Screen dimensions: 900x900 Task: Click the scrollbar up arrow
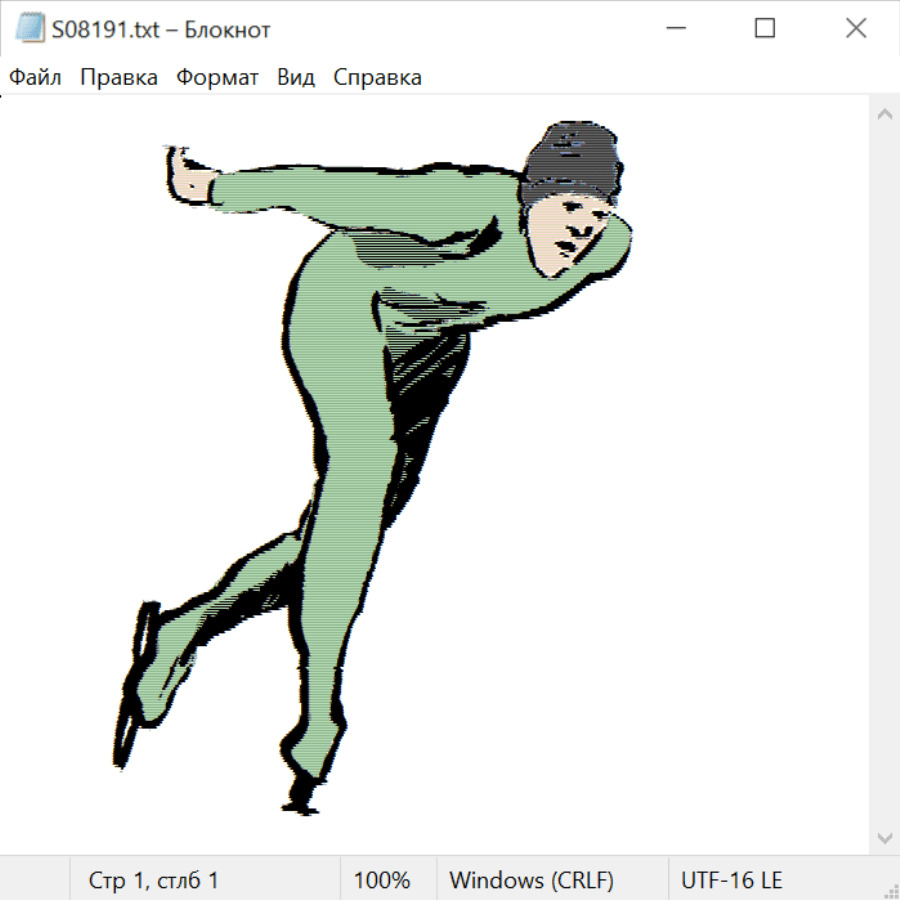(884, 114)
